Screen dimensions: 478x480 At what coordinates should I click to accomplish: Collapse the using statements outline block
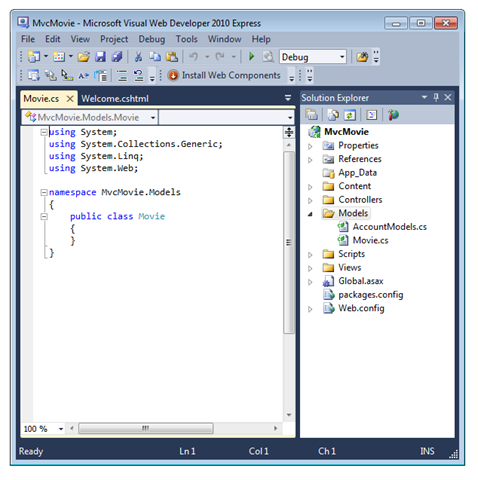44,132
